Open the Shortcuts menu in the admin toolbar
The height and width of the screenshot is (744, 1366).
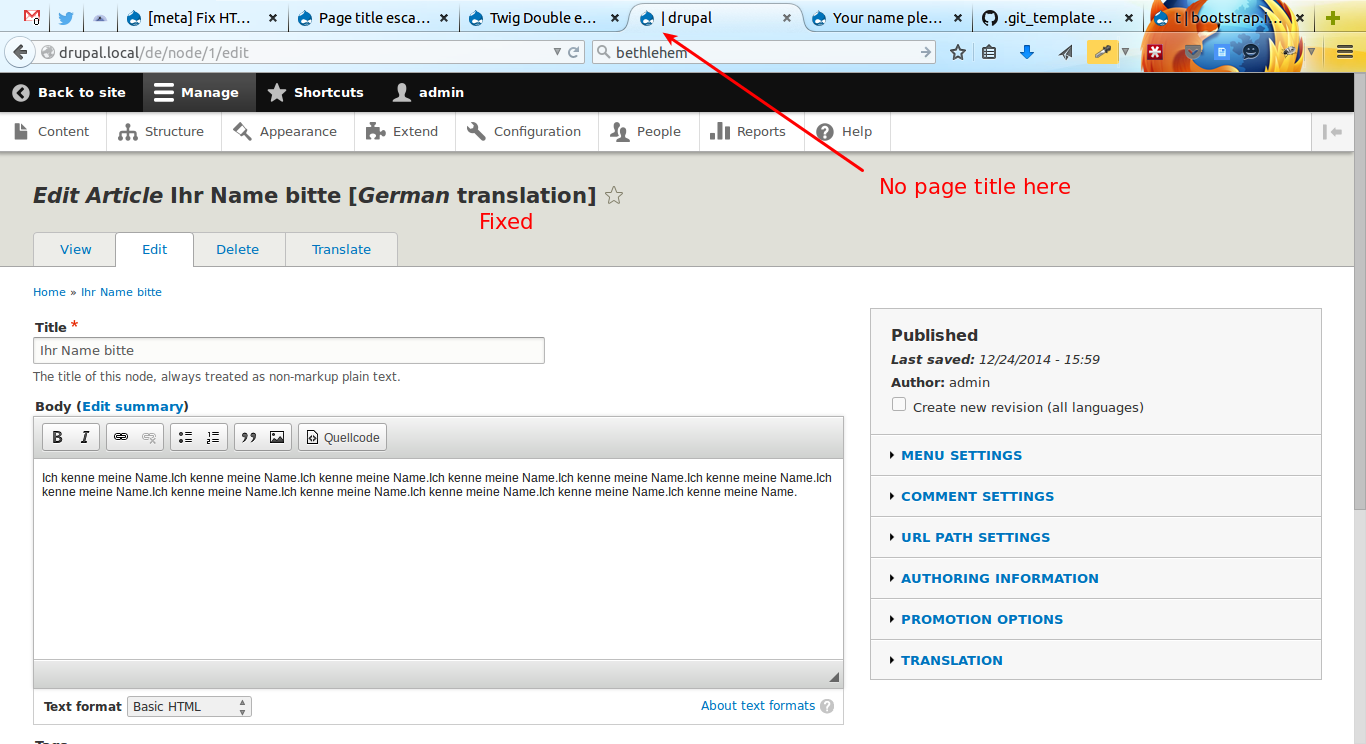[315, 92]
